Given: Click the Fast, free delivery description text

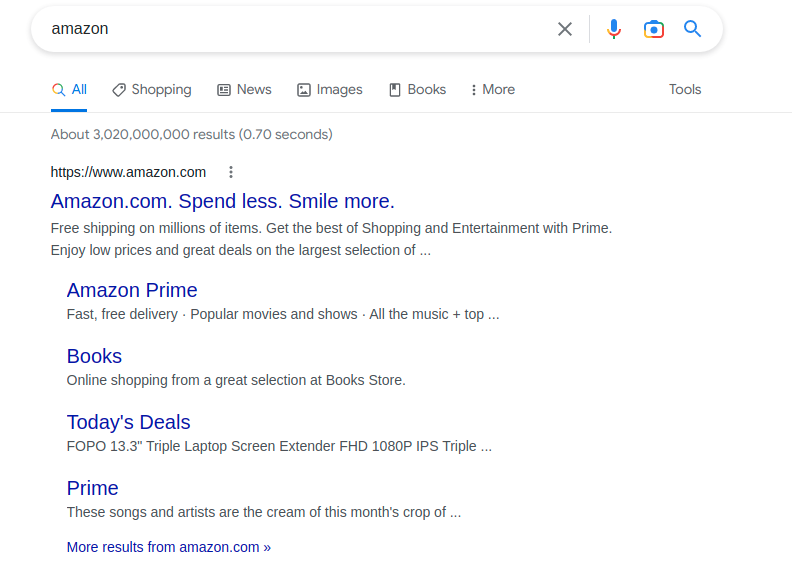Looking at the screenshot, I should pyautogui.click(x=283, y=314).
